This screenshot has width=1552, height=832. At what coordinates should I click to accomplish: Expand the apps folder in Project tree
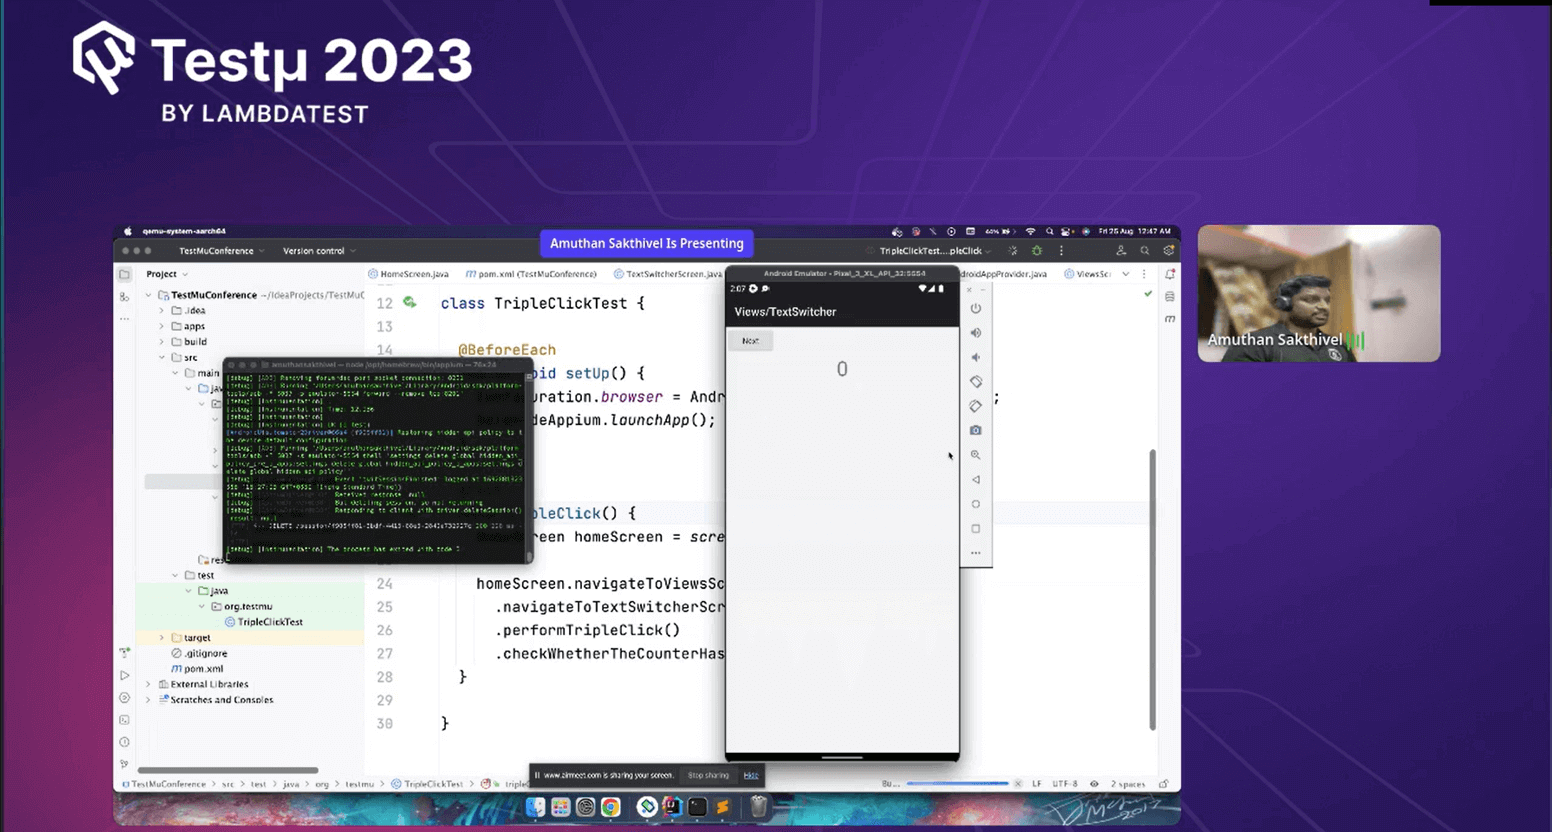(160, 325)
